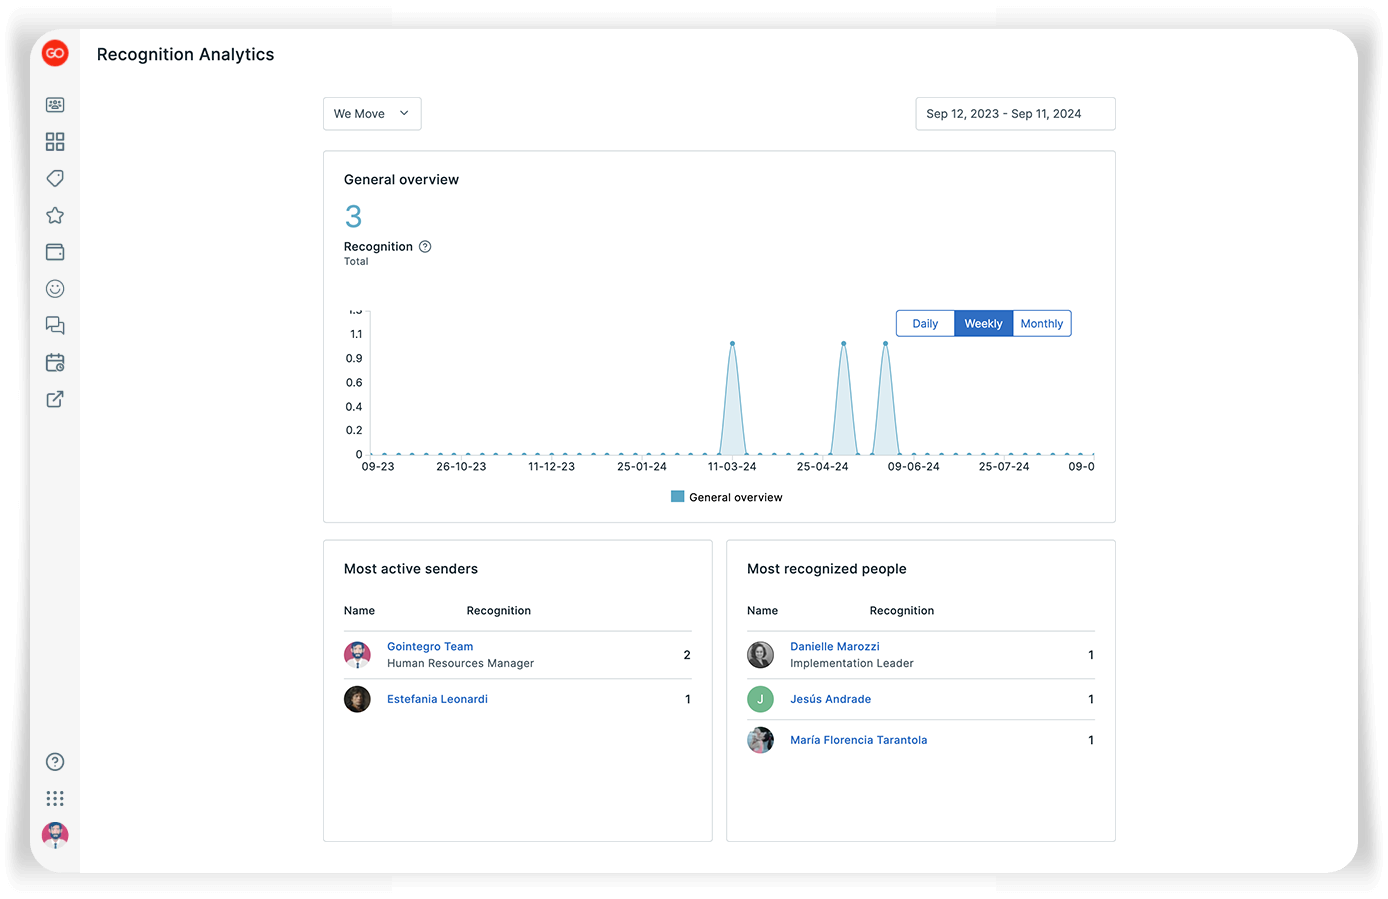Image resolution: width=1388 pixels, height=899 pixels.
Task: Click the external link icon in sidebar
Action: pyautogui.click(x=55, y=399)
